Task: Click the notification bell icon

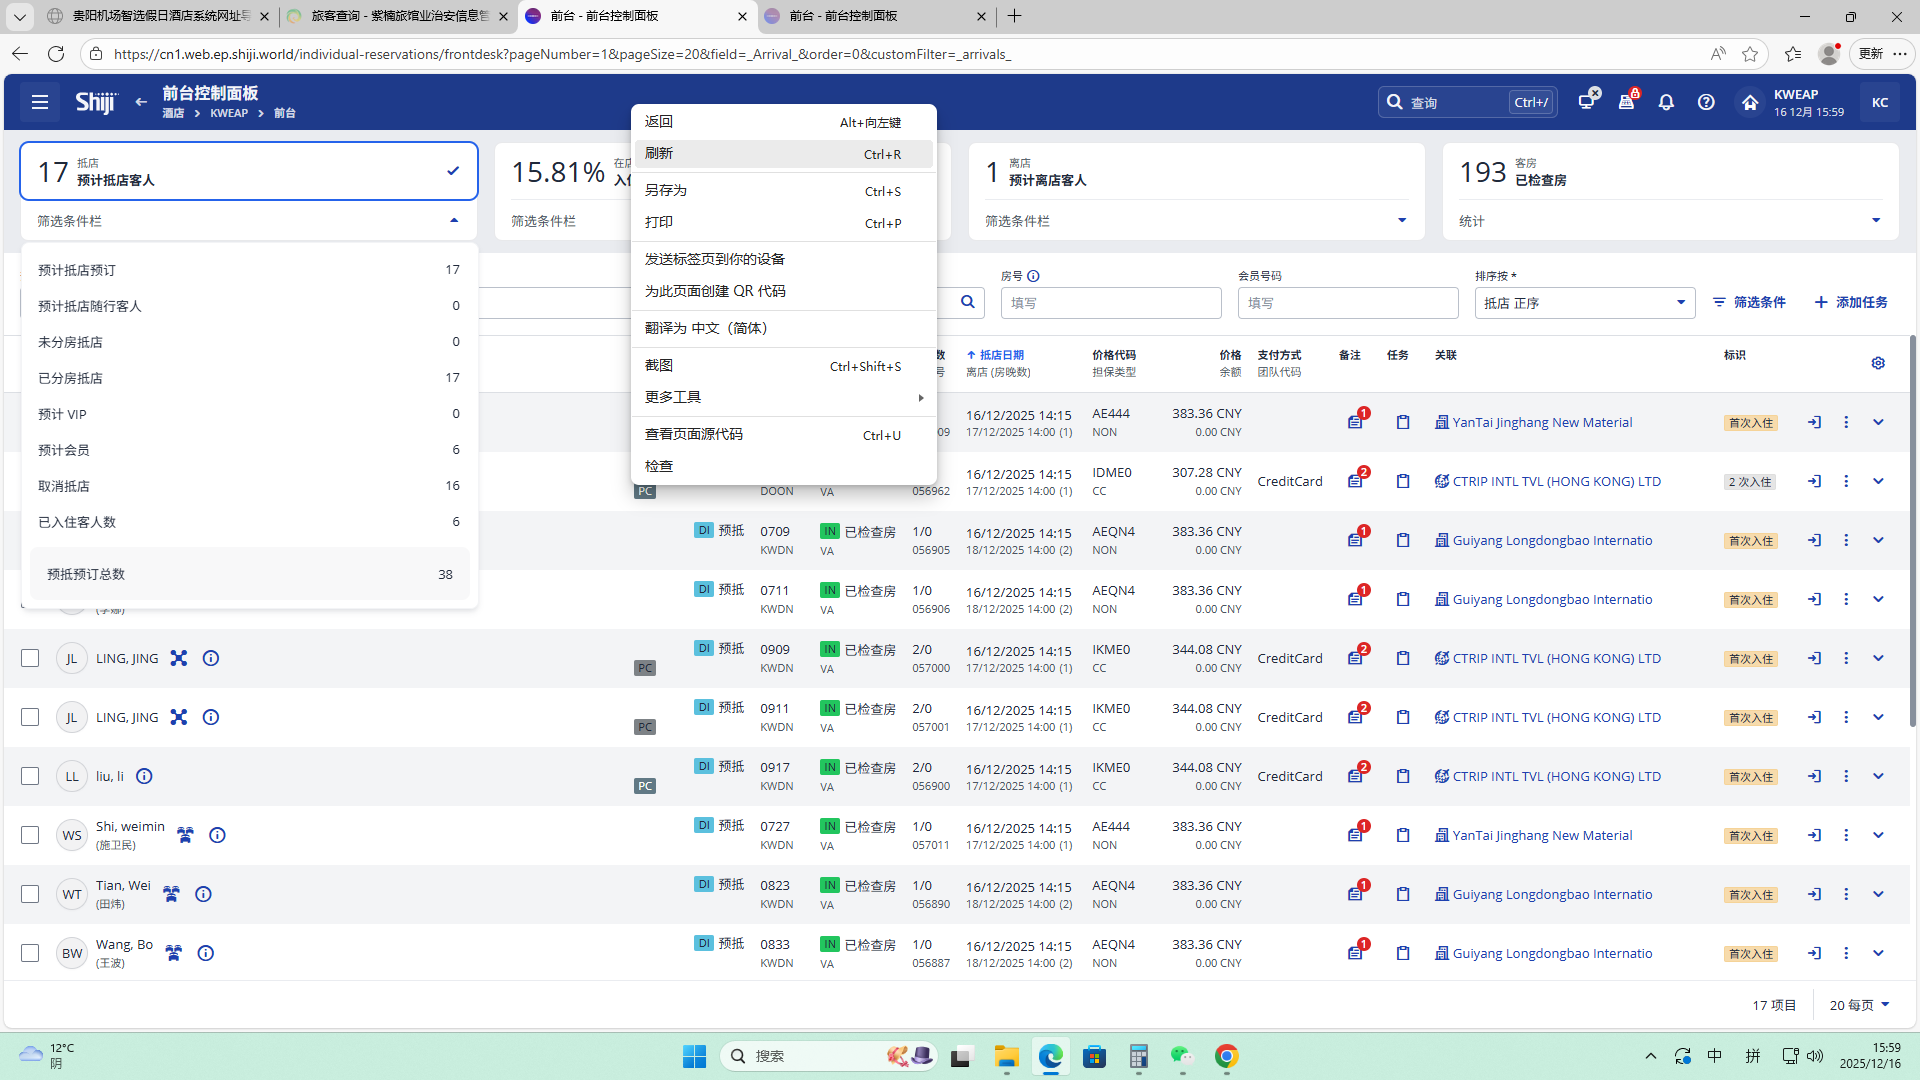Action: point(1666,102)
